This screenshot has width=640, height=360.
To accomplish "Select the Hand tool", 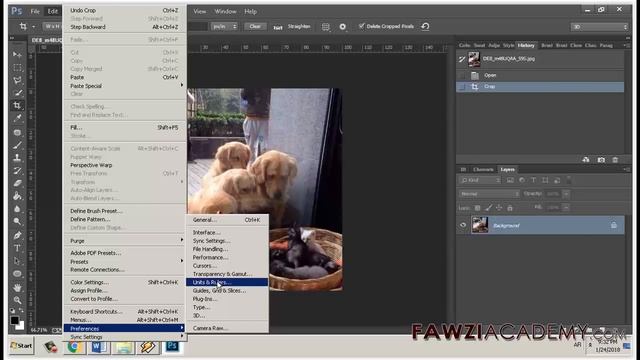I will [17, 287].
